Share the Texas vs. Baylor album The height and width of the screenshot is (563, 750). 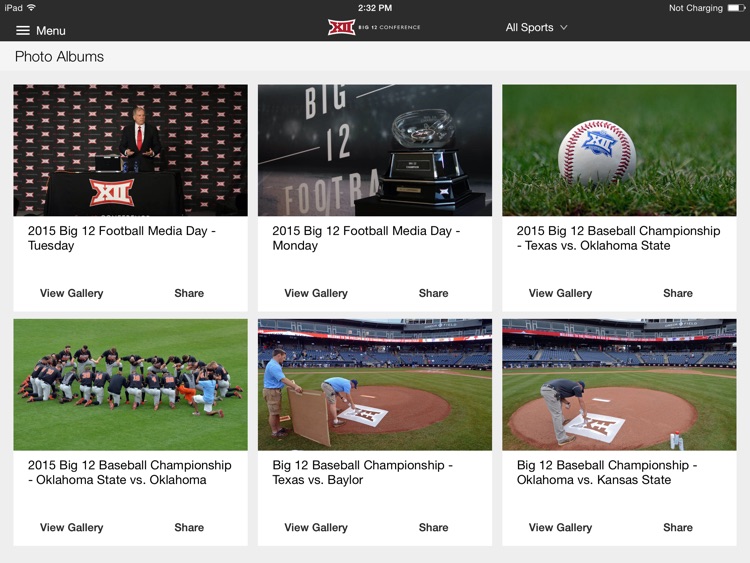[x=433, y=528]
